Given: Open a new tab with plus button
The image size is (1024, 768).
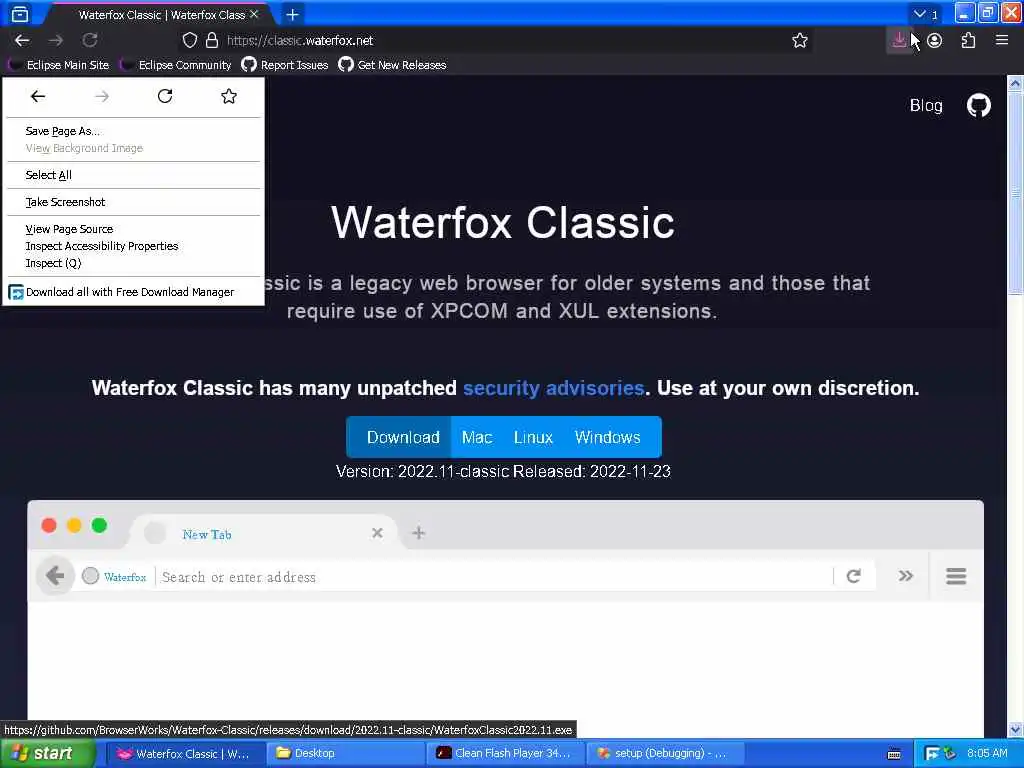Looking at the screenshot, I should (x=293, y=14).
